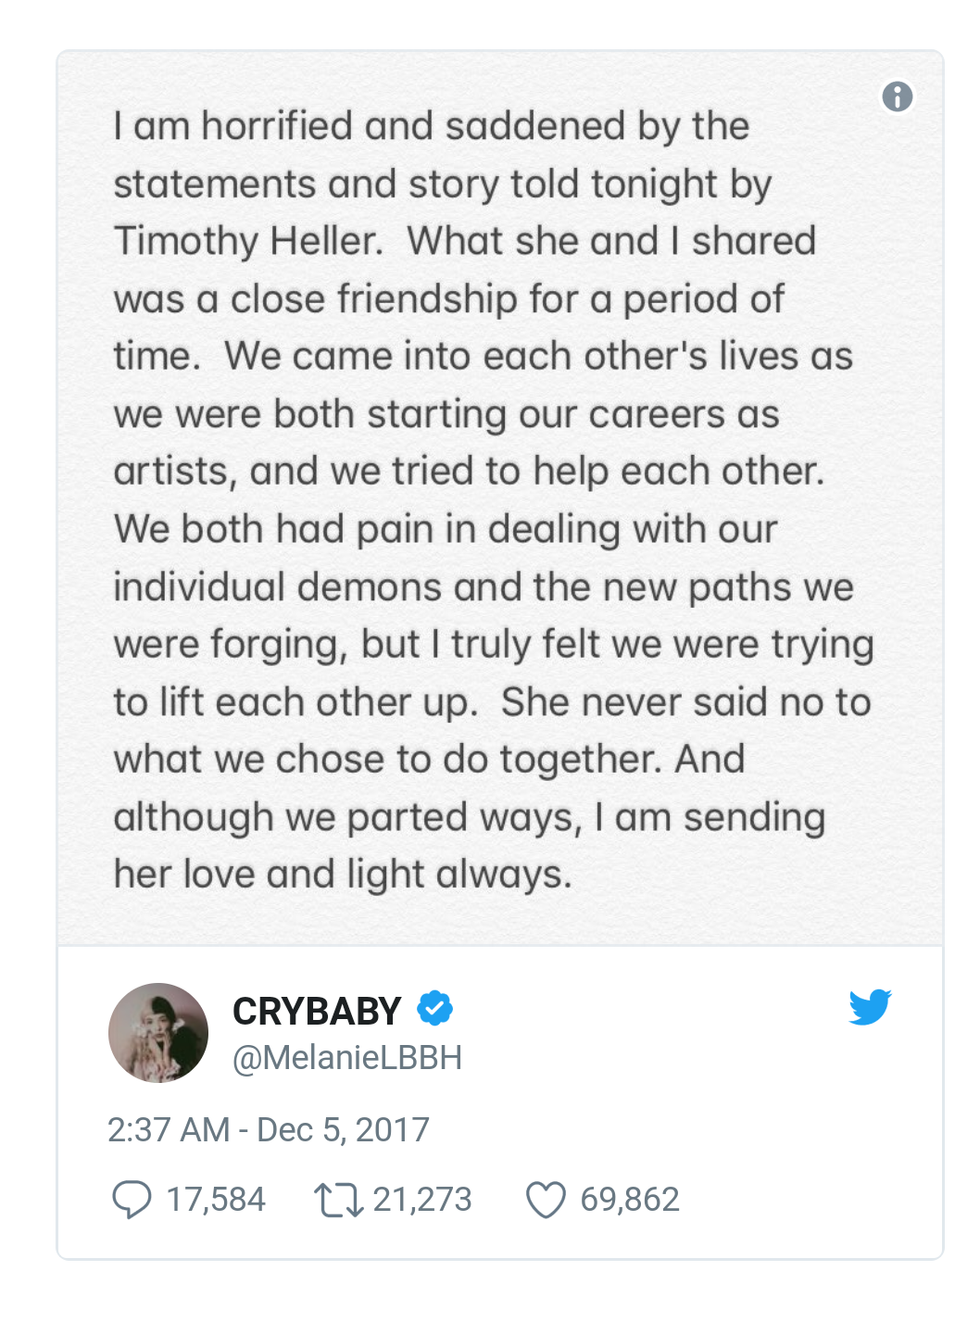Open the @MelanieLBBH handle link
Screen dimensions: 980x1336
coord(347,1058)
